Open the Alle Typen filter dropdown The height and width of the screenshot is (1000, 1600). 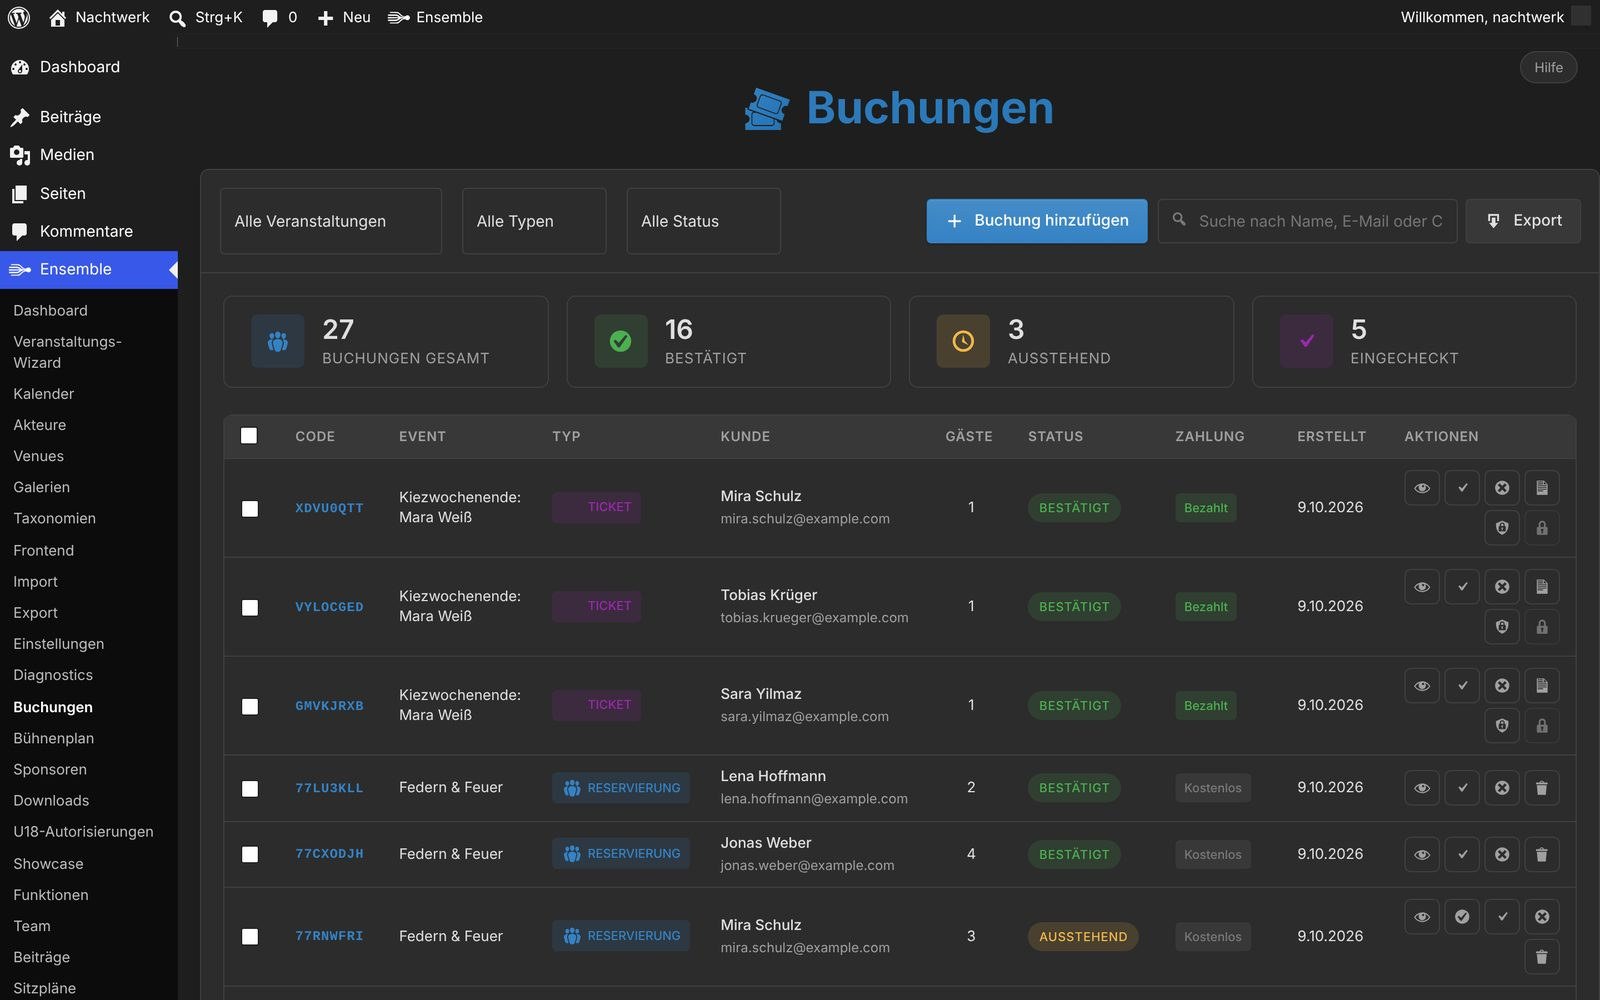tap(534, 221)
